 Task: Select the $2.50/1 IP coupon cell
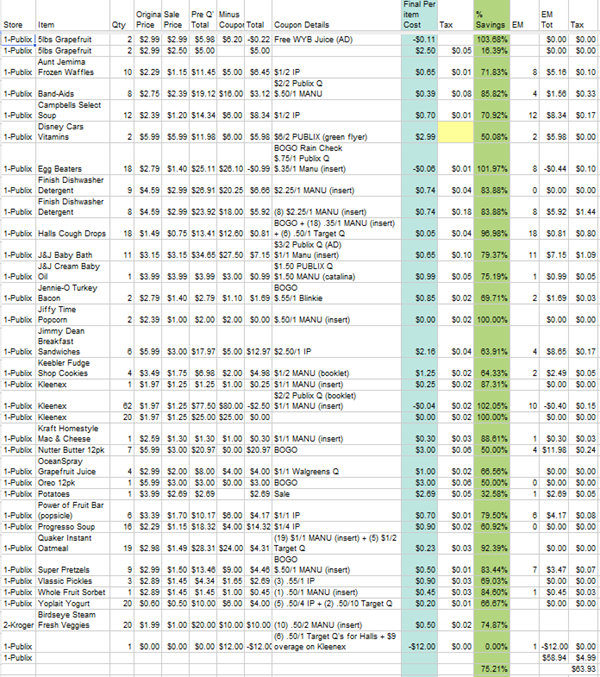337,342
